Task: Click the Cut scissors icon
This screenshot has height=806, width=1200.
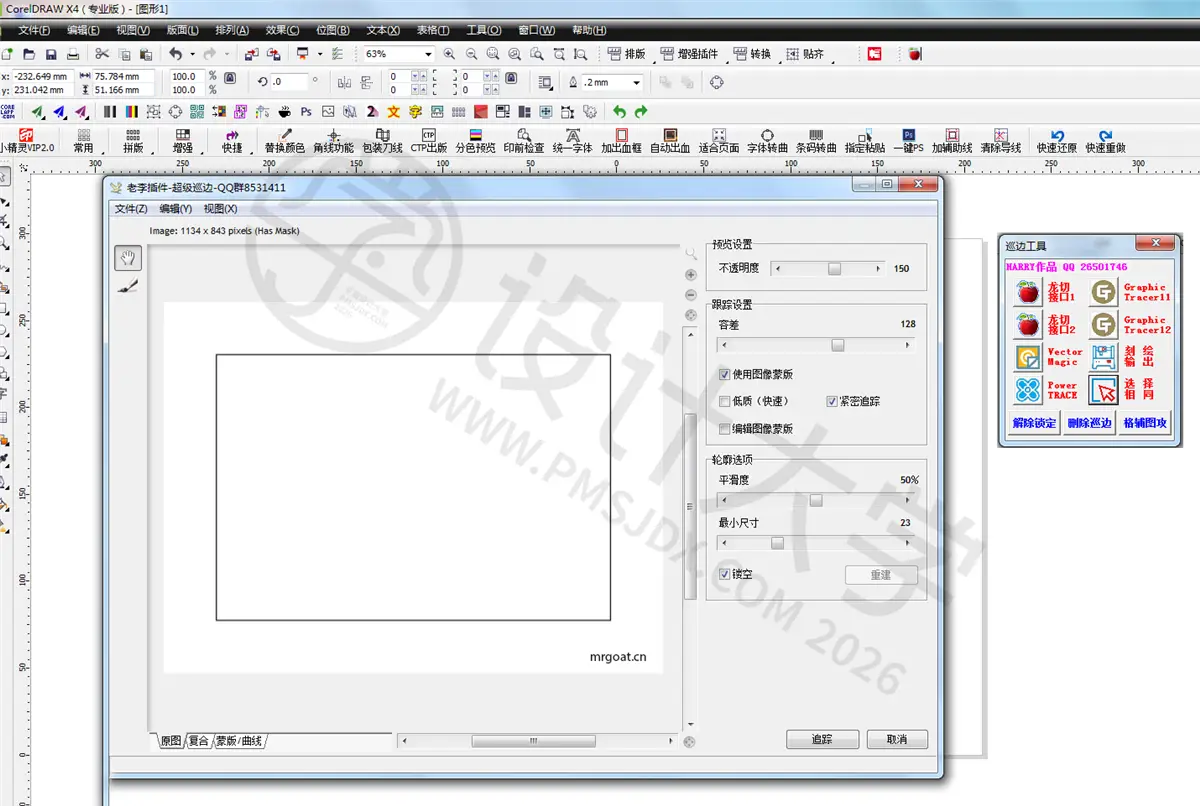Action: coord(102,54)
